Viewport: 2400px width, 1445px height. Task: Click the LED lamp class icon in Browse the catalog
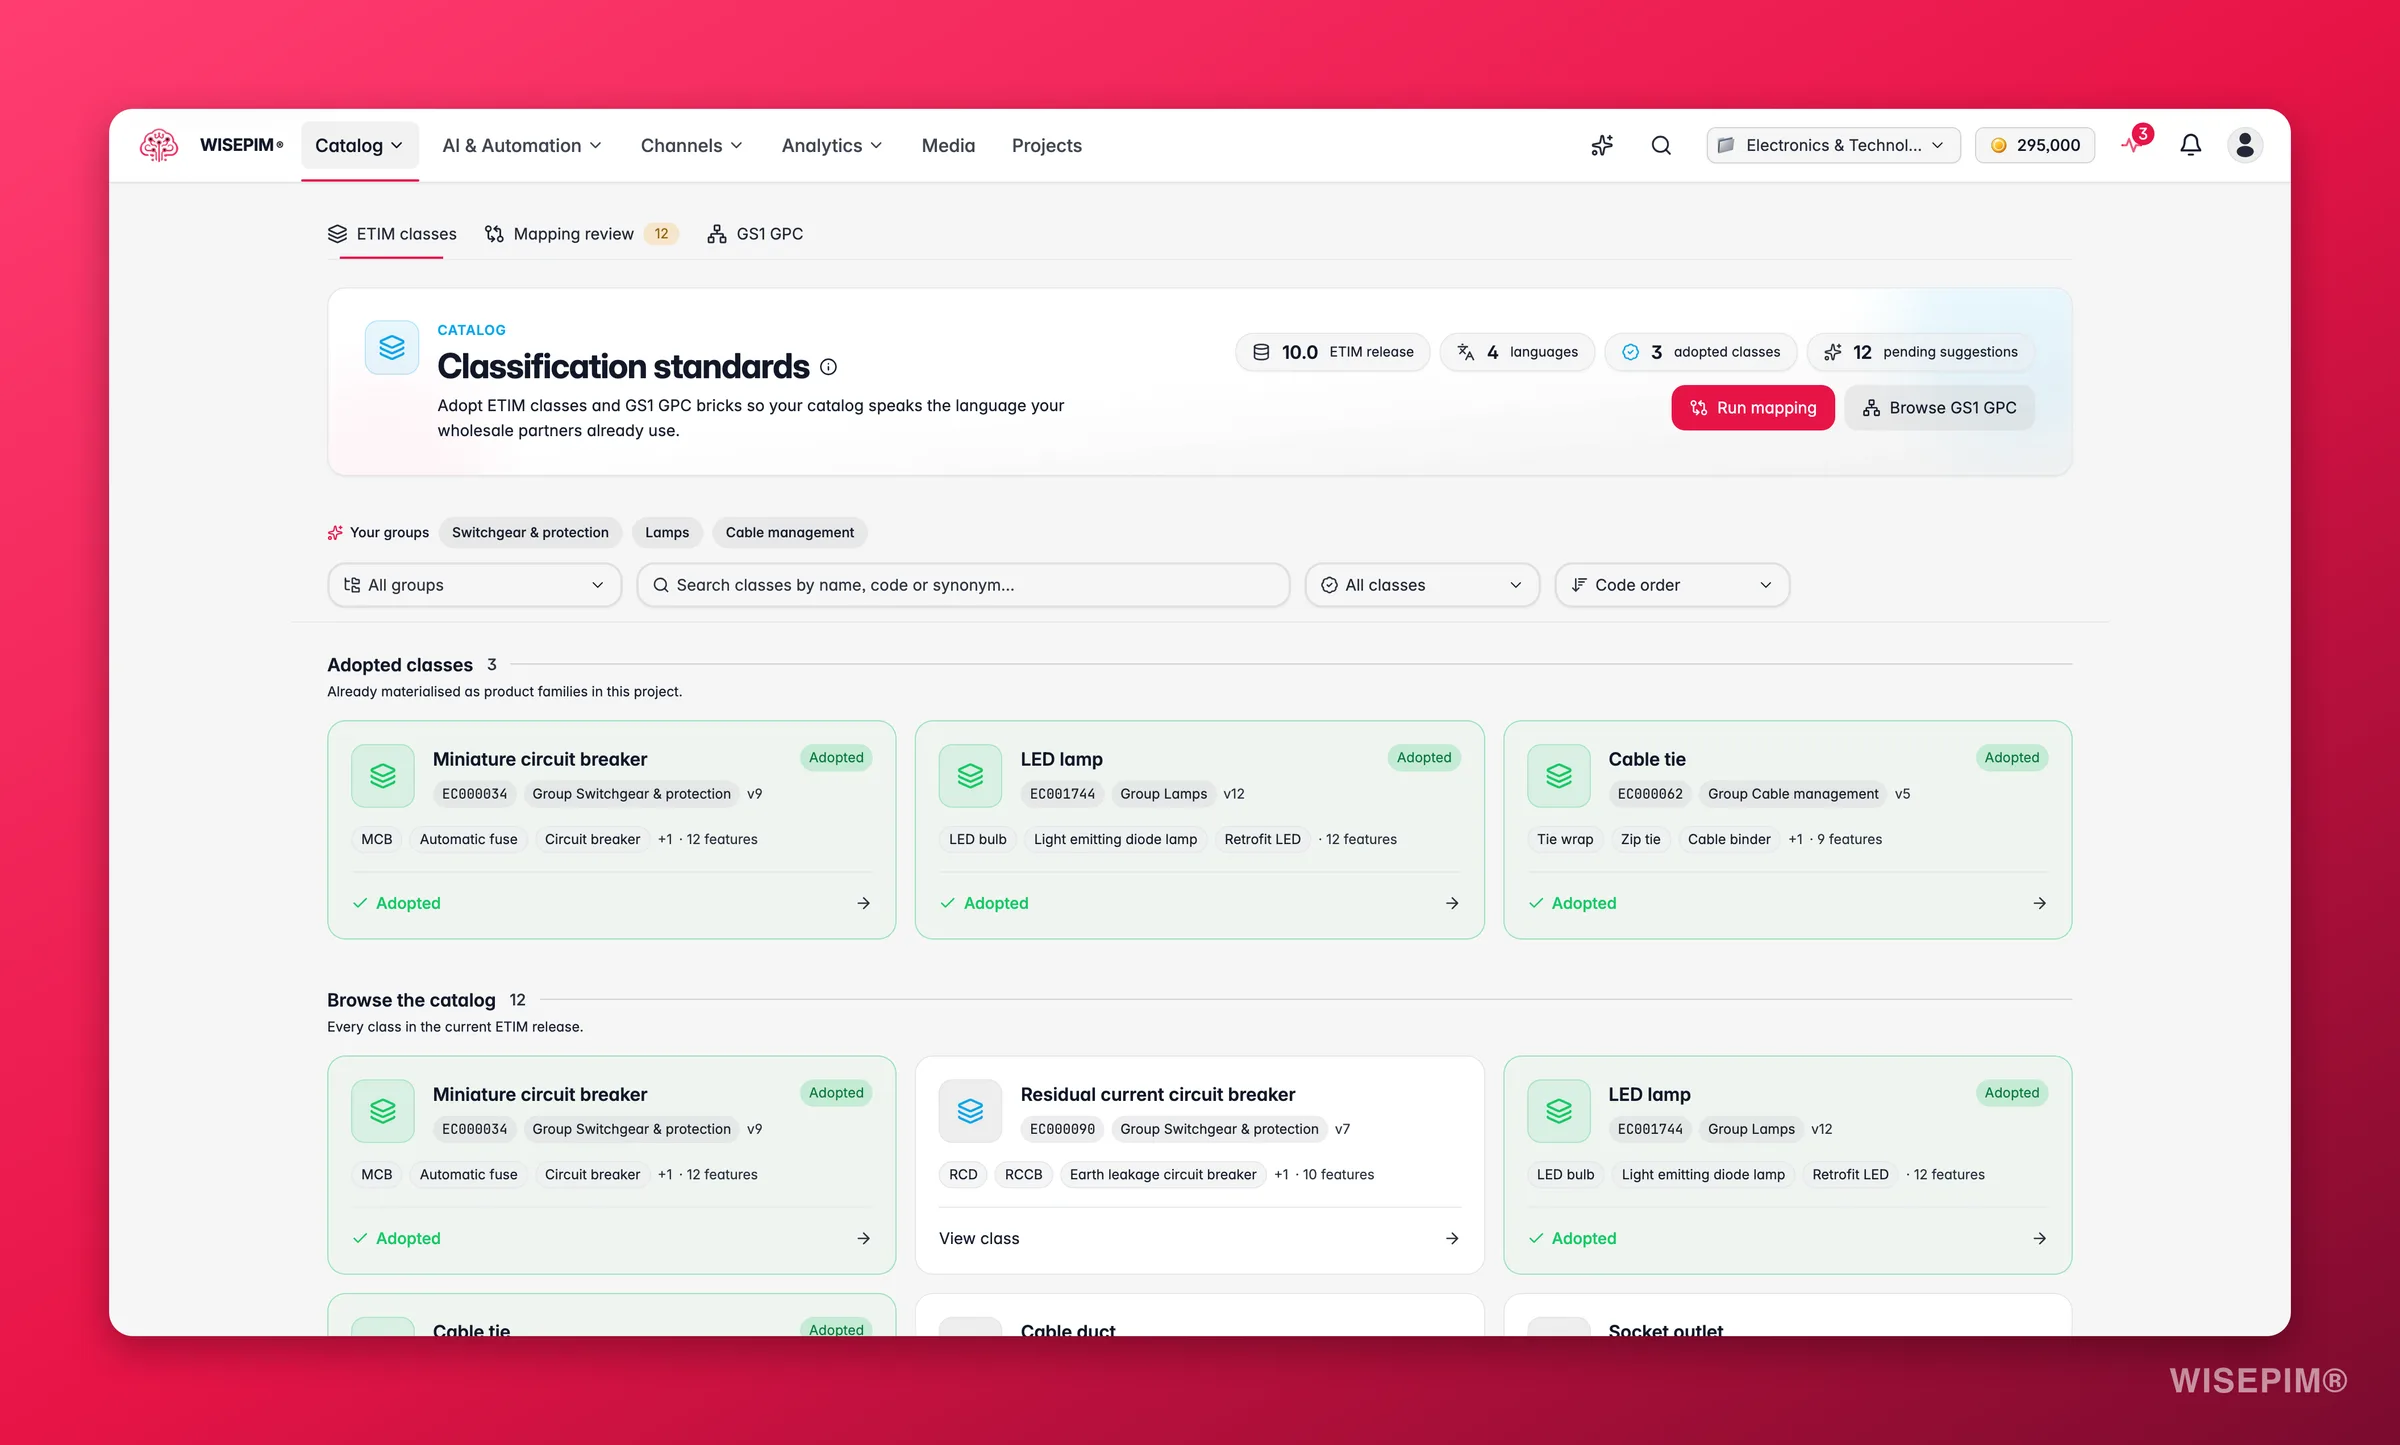coord(1558,1111)
